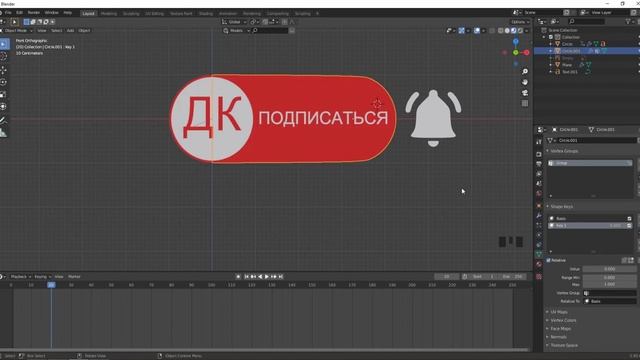Toggle the snap magnet button
The width and height of the screenshot is (640, 360).
pos(265,22)
